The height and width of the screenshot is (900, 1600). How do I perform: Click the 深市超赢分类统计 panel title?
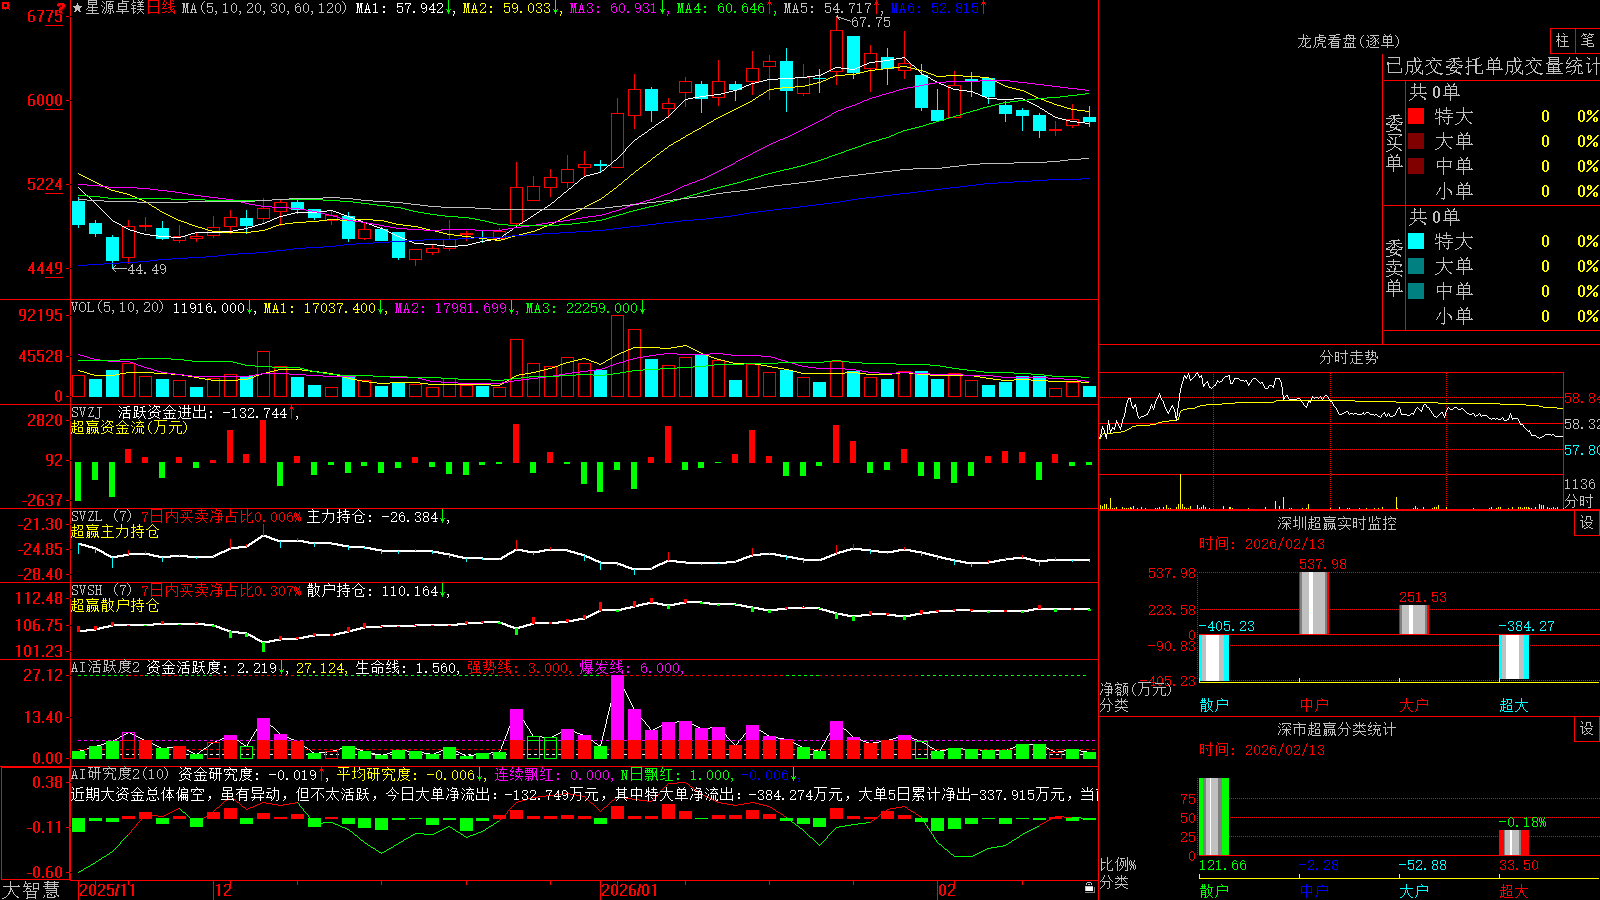pyautogui.click(x=1337, y=729)
